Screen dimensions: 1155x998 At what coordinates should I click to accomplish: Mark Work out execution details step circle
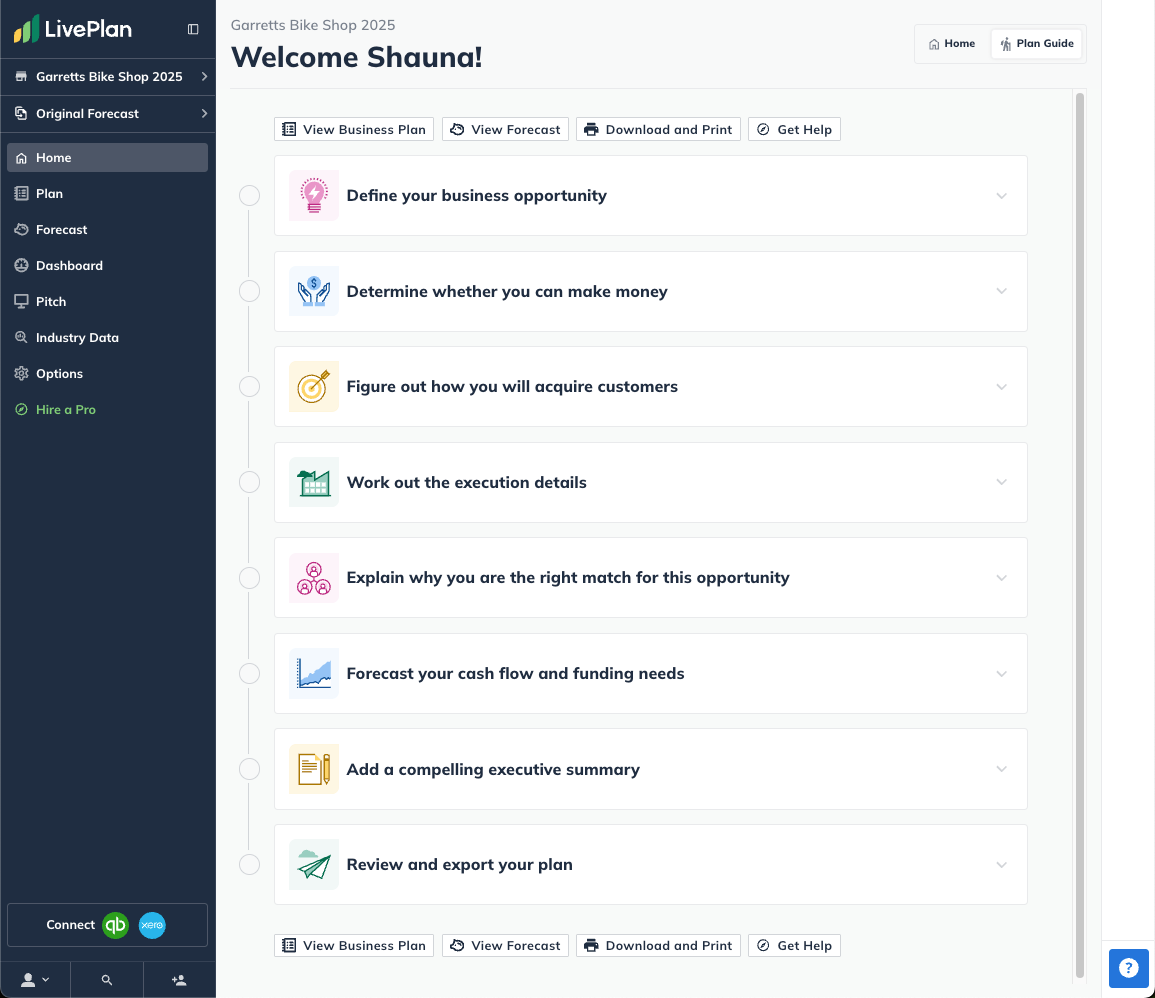click(x=250, y=482)
